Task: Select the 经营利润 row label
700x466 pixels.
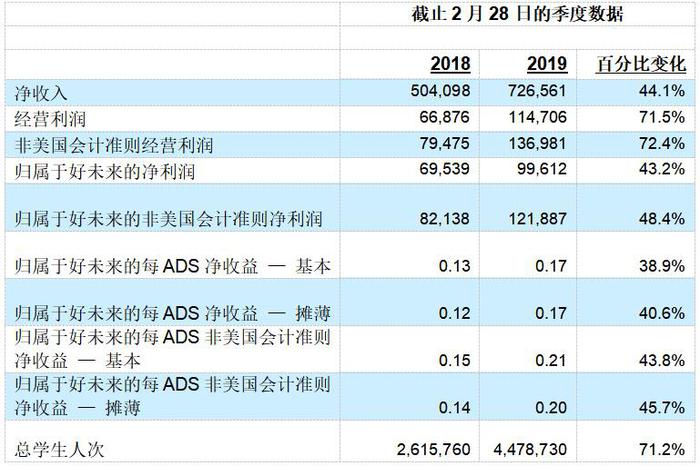Action: pyautogui.click(x=50, y=119)
